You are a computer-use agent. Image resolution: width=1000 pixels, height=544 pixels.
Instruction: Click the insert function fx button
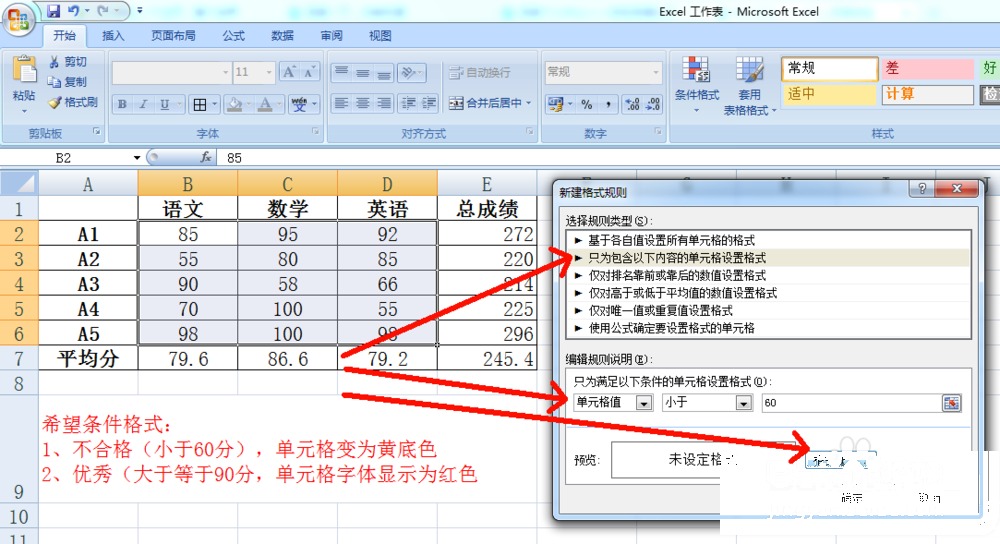pyautogui.click(x=205, y=157)
